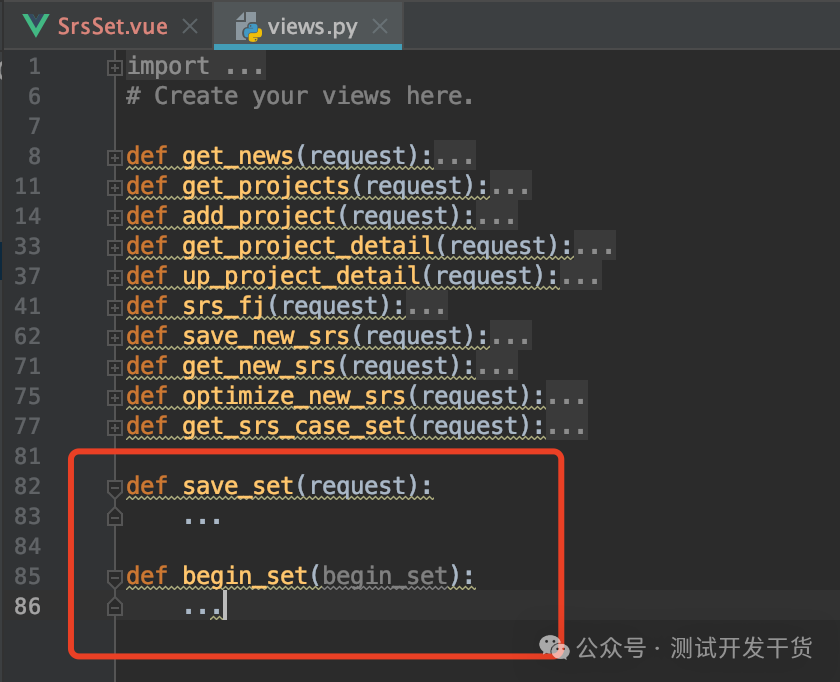The width and height of the screenshot is (840, 682).
Task: Click the save_set function name
Action: tap(238, 486)
